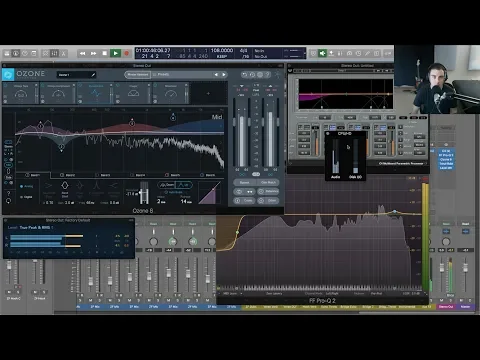Select the Imager module in Ozone

pos(133,94)
